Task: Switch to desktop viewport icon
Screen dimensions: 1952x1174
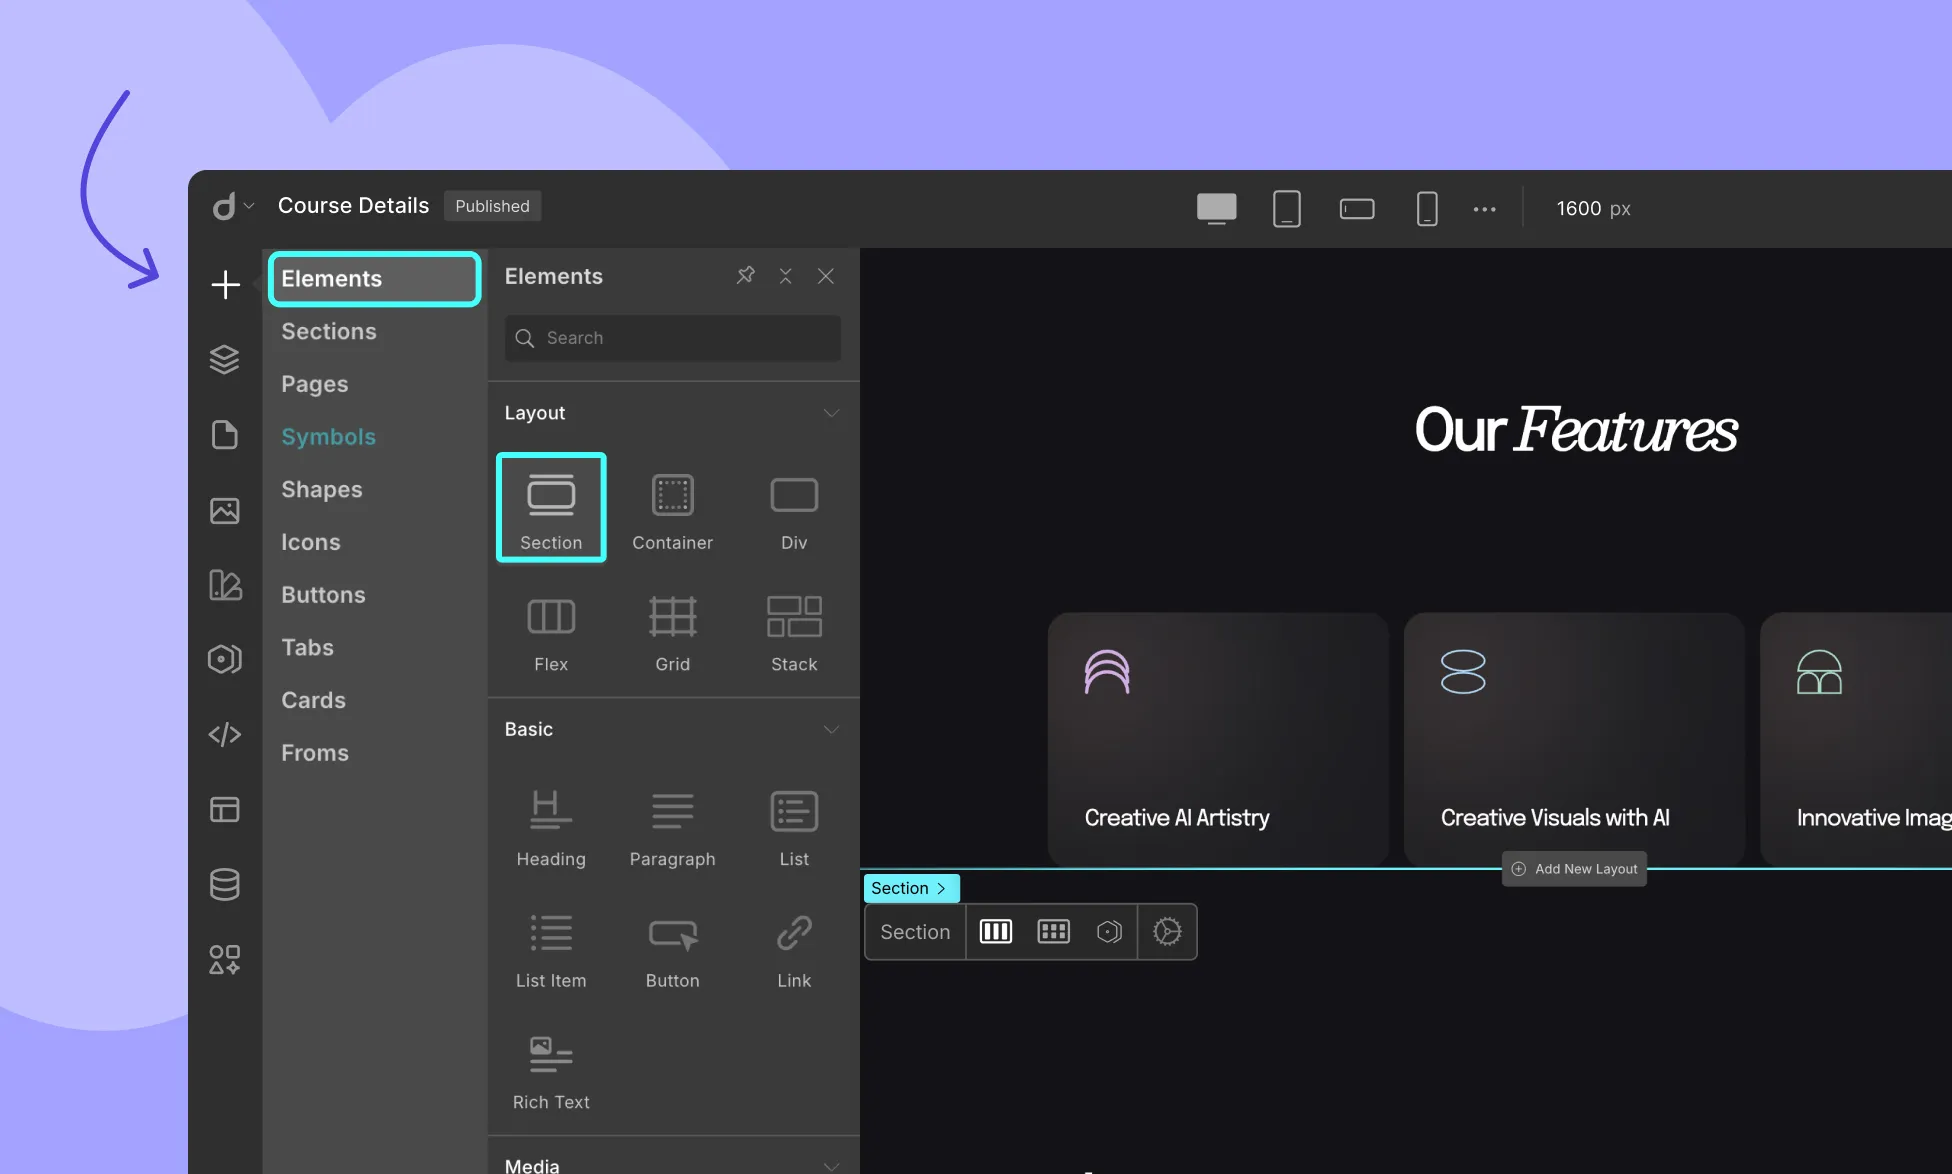Action: click(x=1217, y=208)
